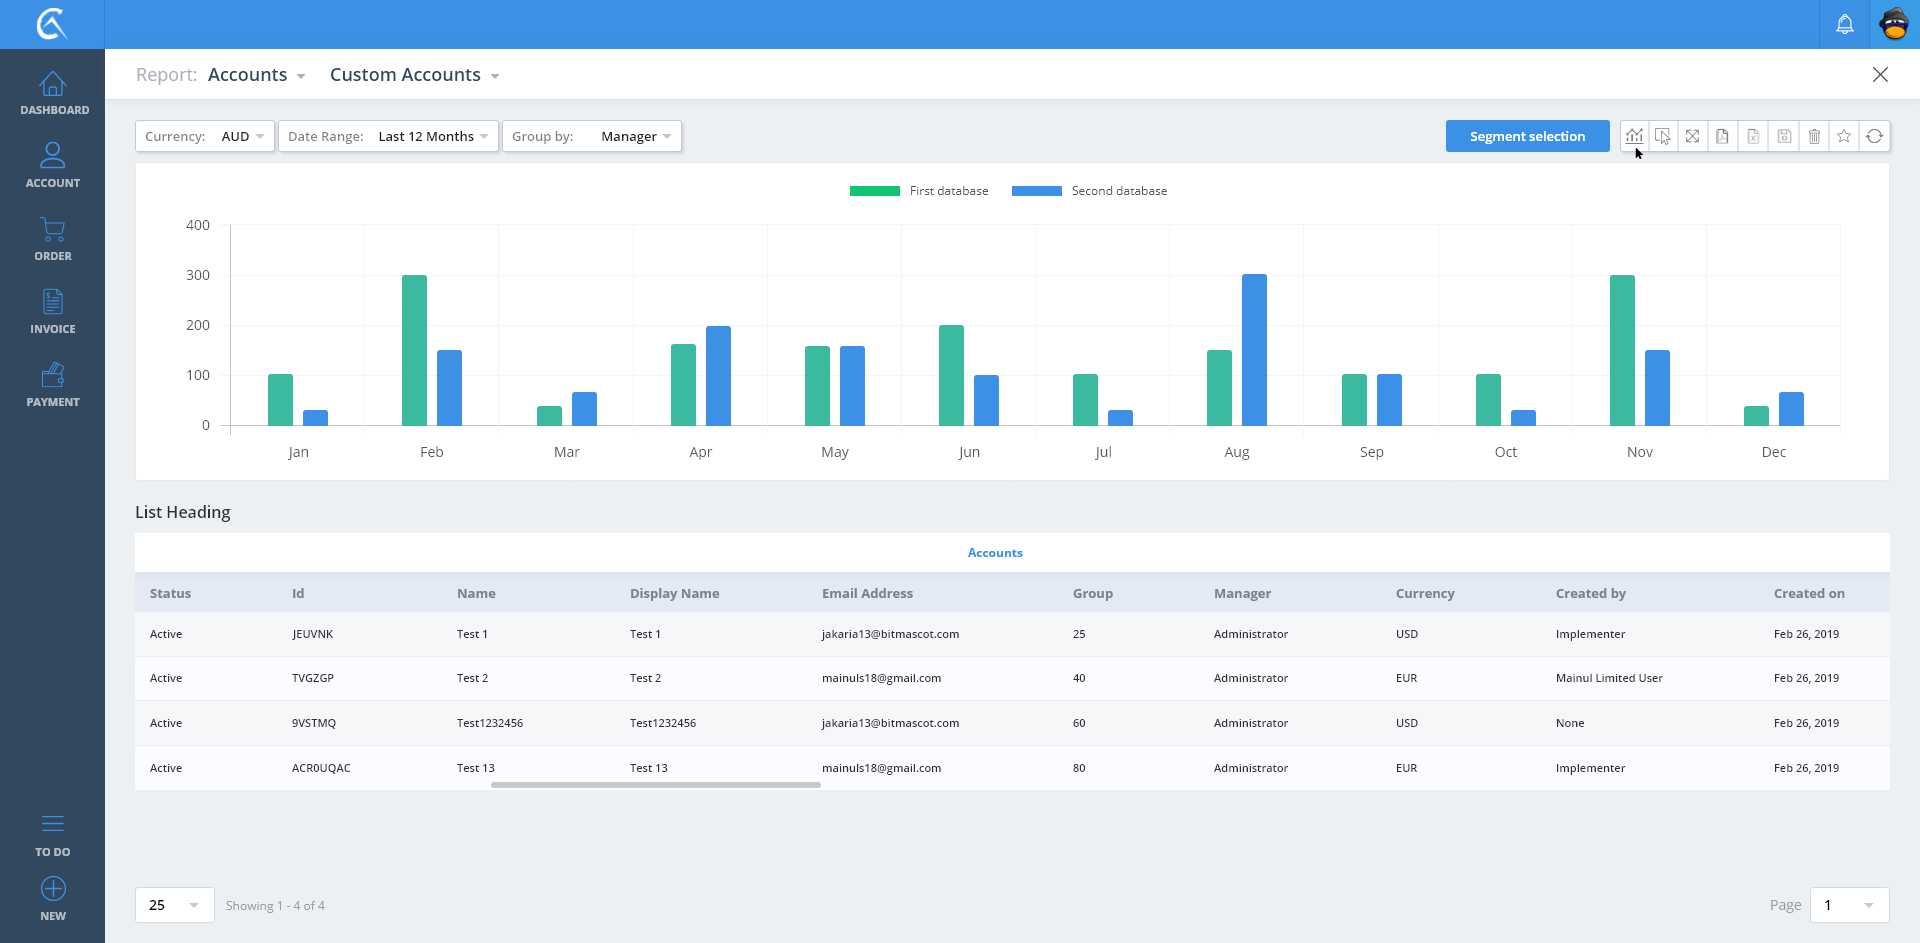Mark report as favorite with star
This screenshot has height=943, width=1920.
tap(1844, 136)
